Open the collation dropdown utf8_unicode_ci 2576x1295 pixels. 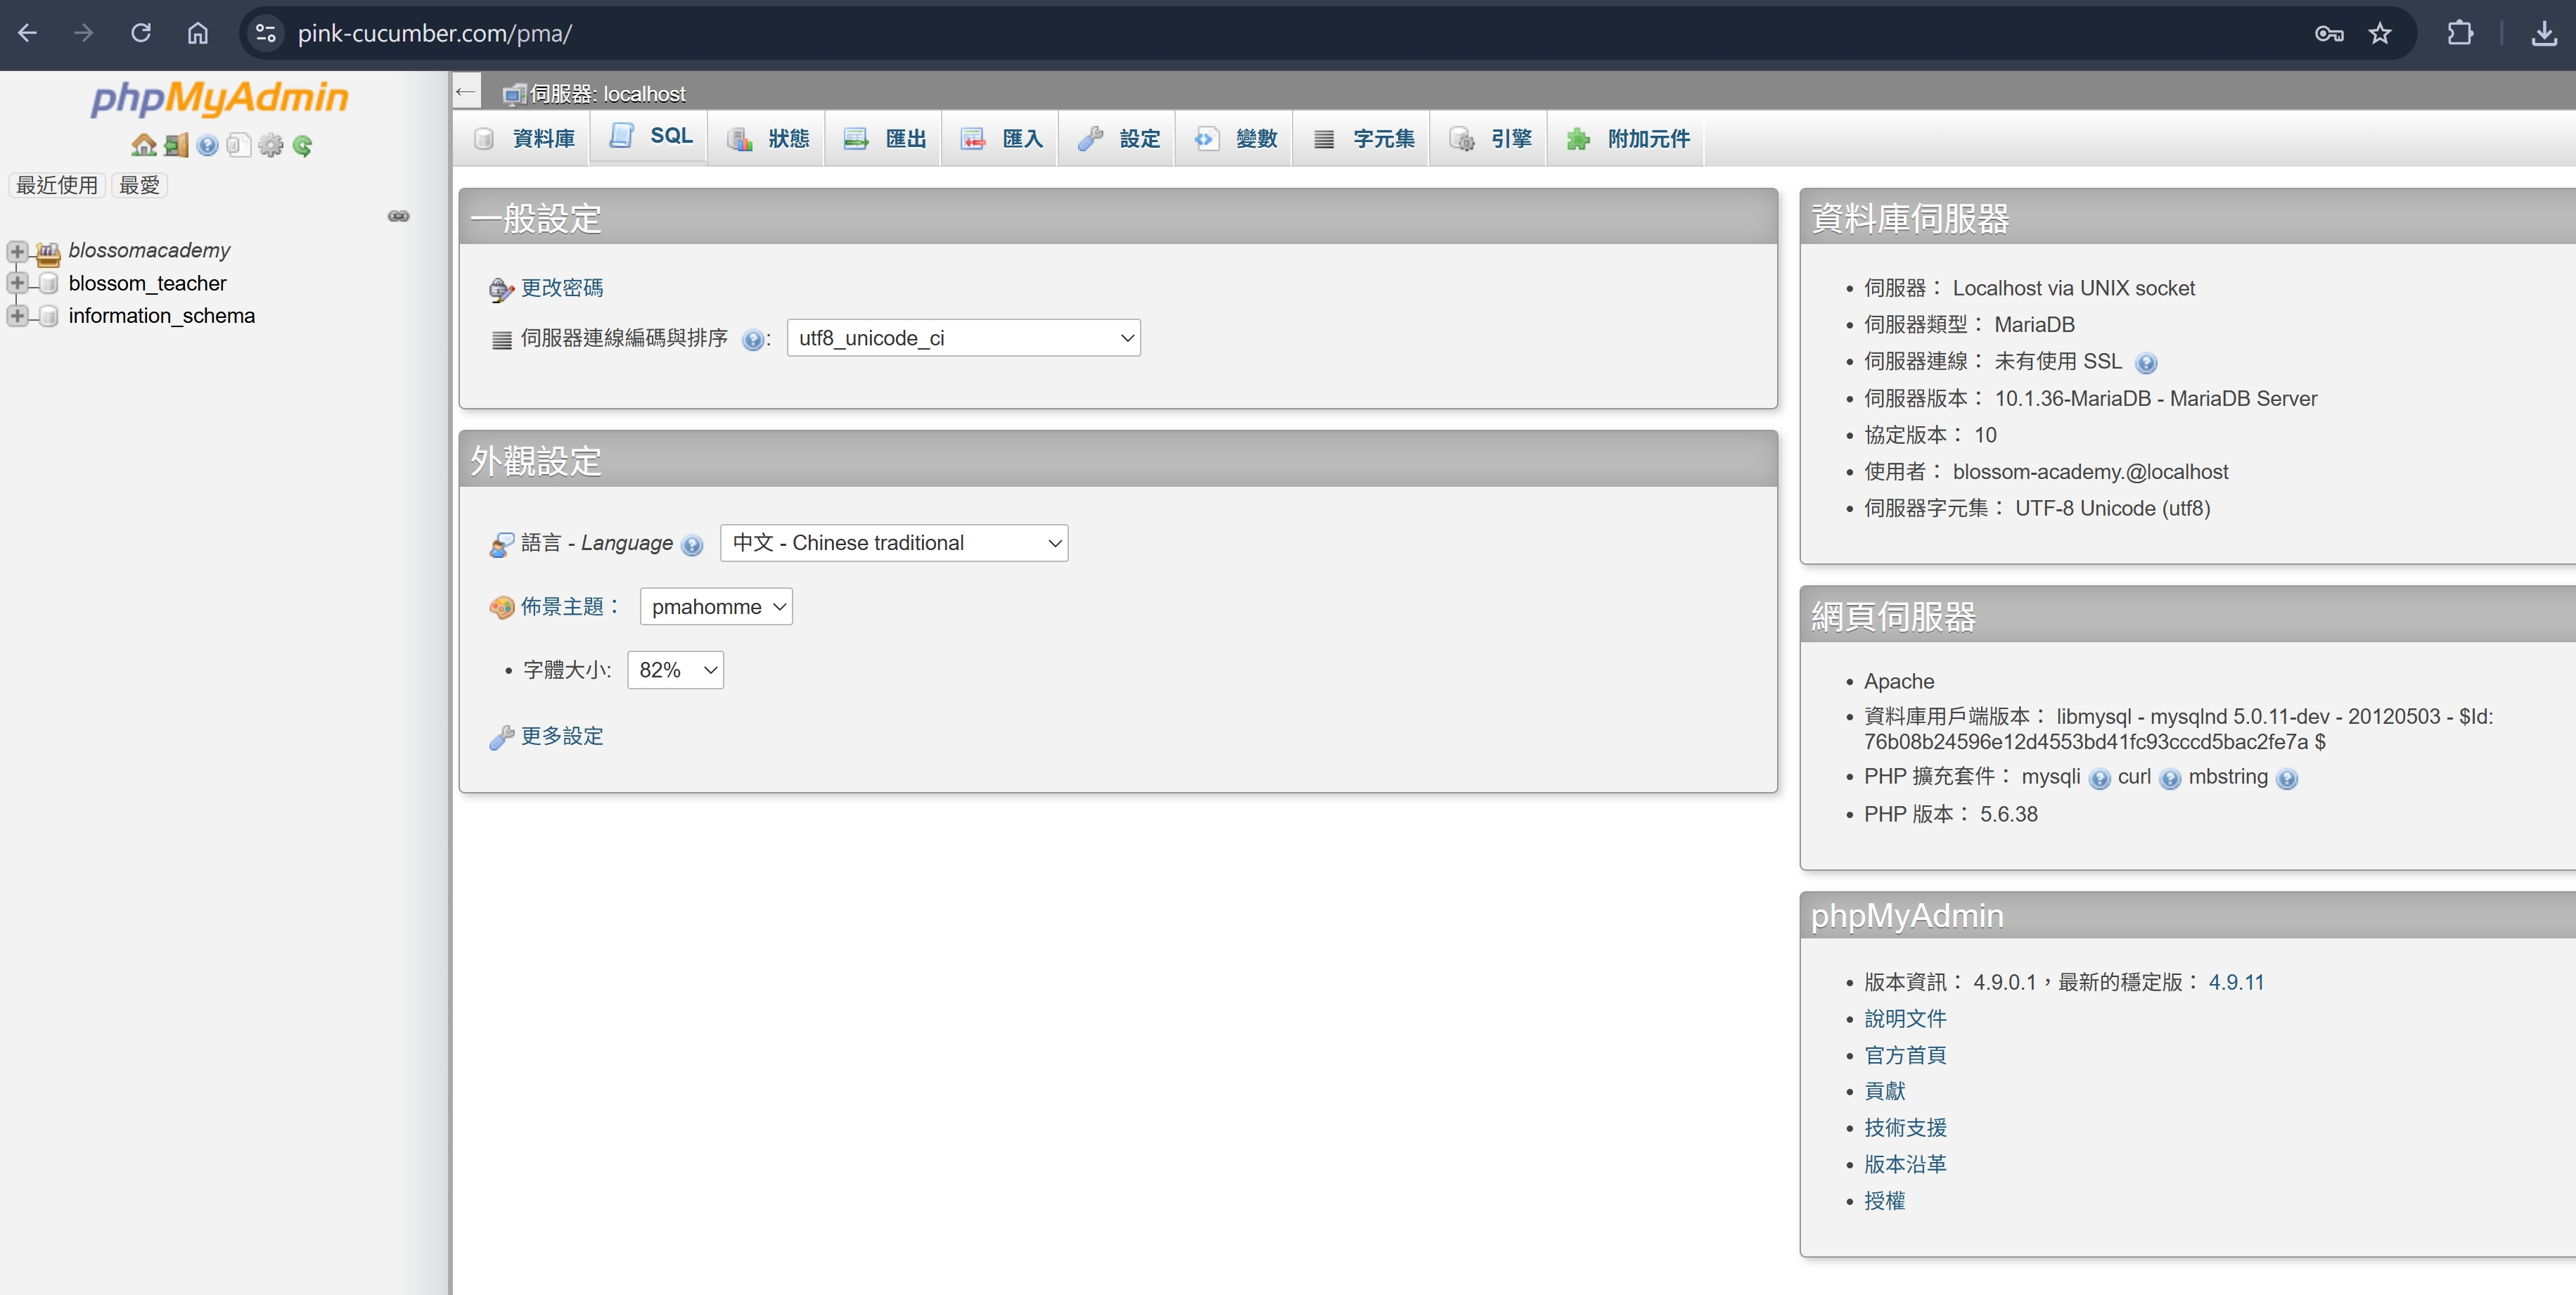[x=964, y=338]
